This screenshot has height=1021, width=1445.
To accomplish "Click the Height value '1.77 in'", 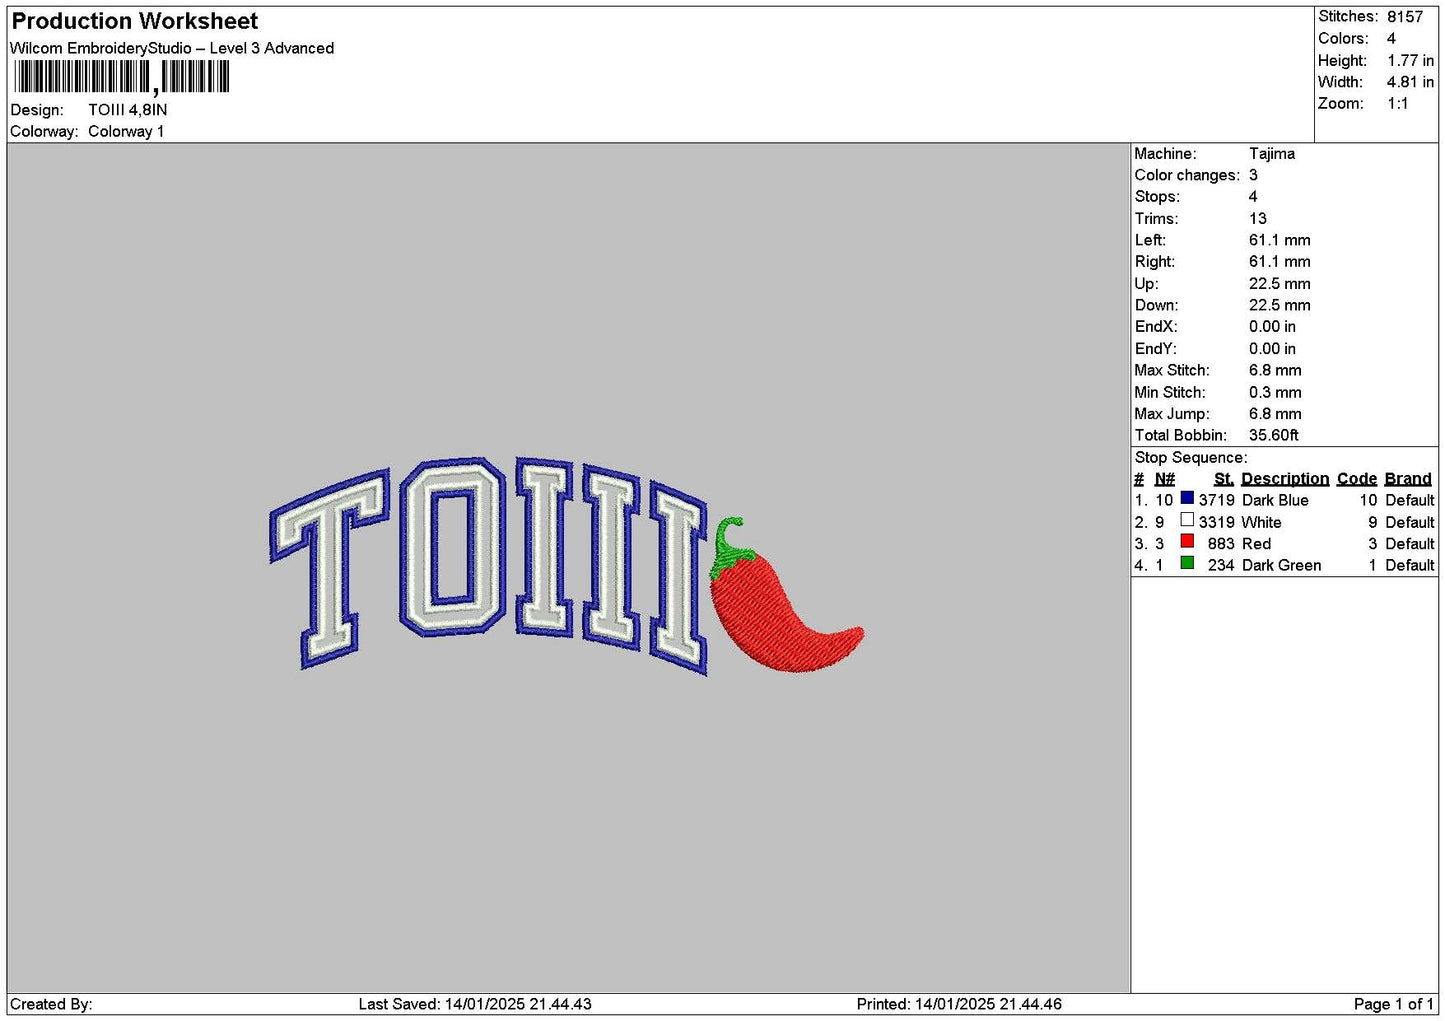I will pos(1410,61).
